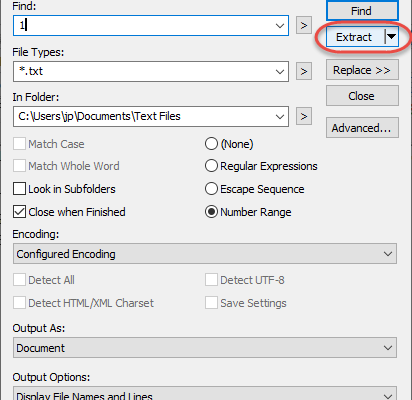Select the Escape Sequence radio option
The height and width of the screenshot is (400, 412).
pyautogui.click(x=211, y=189)
